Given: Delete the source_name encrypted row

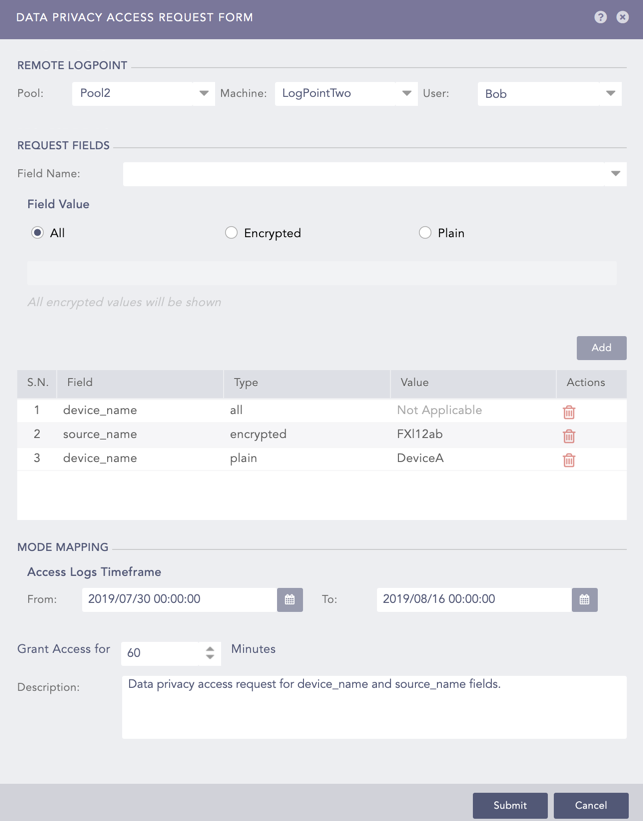Looking at the screenshot, I should point(569,435).
